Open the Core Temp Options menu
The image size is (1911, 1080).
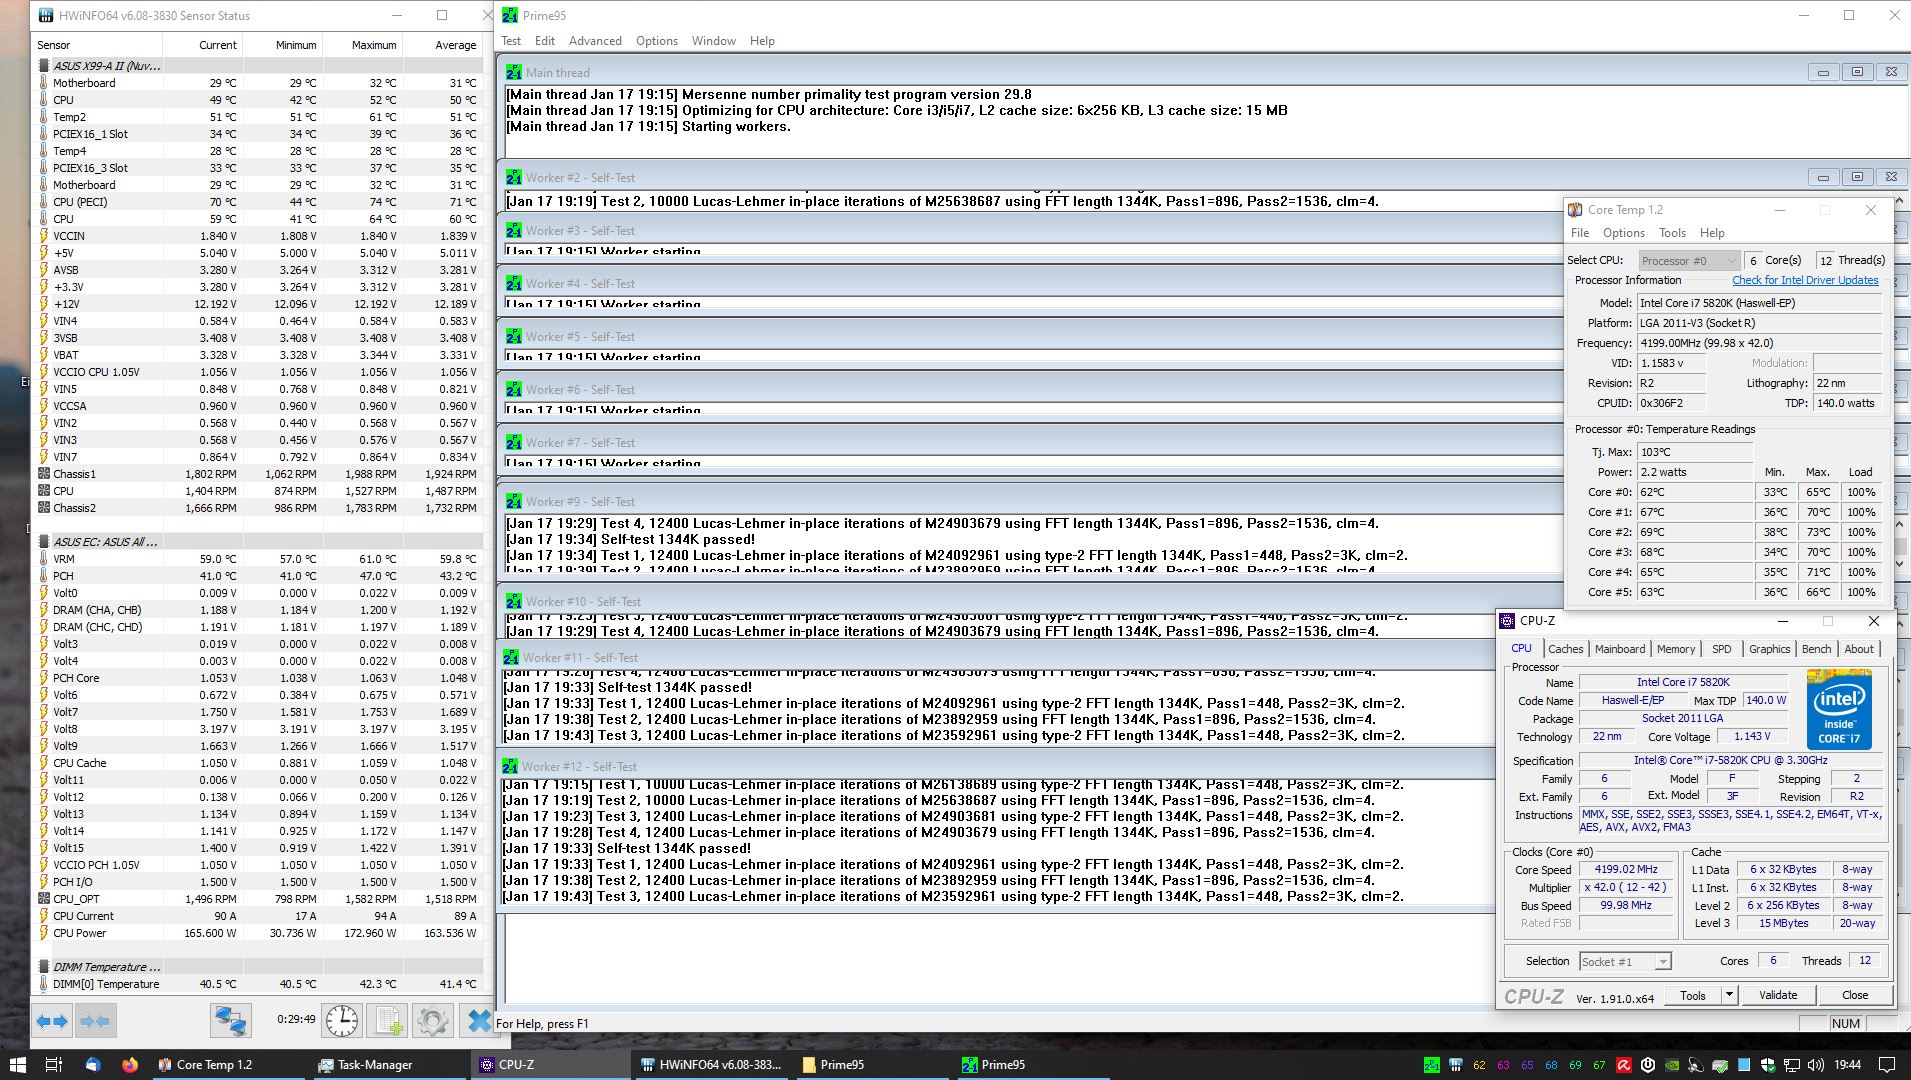pos(1624,233)
